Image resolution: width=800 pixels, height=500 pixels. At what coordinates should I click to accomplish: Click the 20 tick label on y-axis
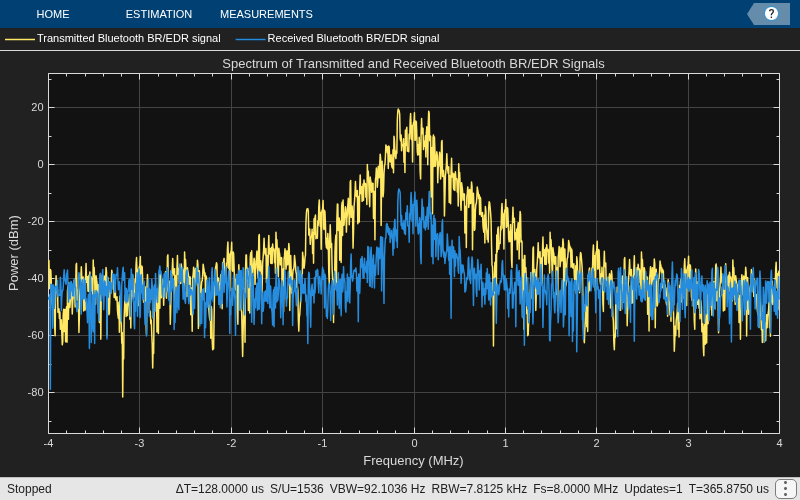(x=38, y=108)
